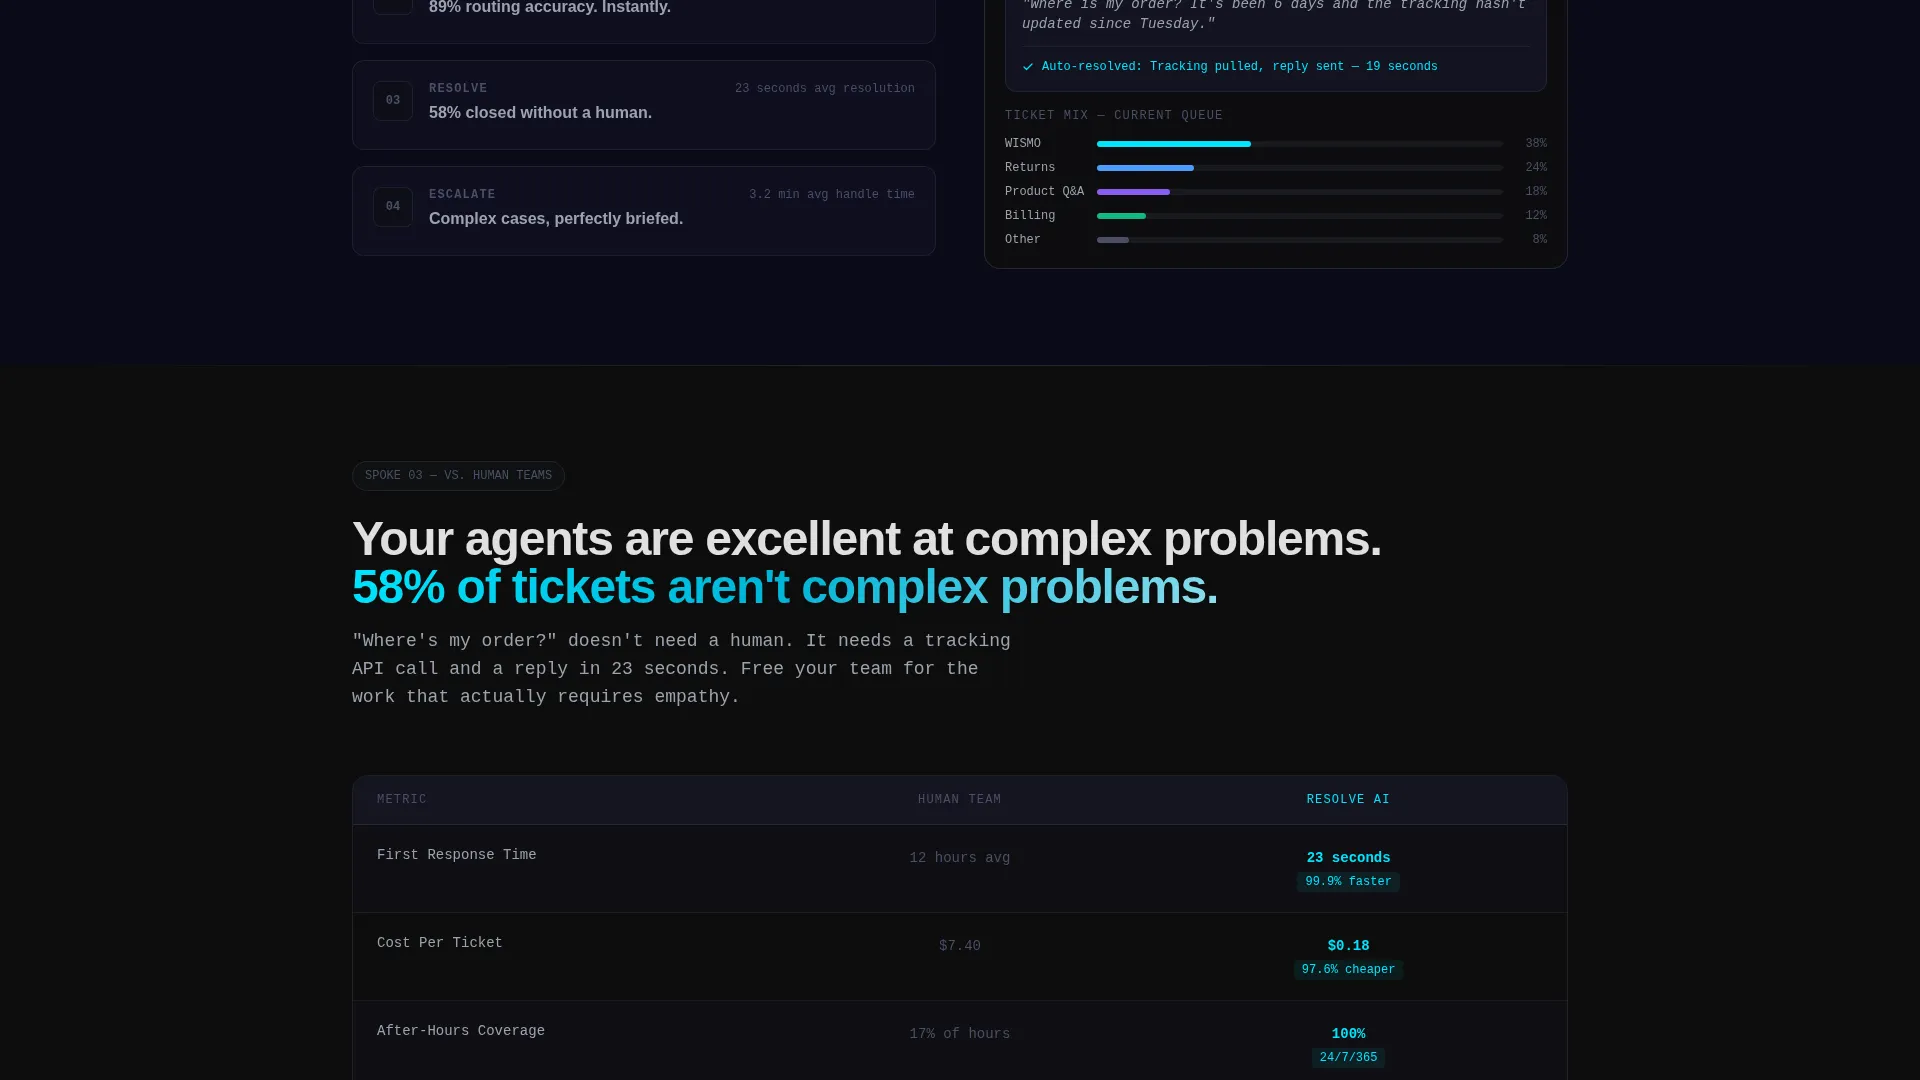Click '3.2 min avg handle time' label
This screenshot has width=1920, height=1080.
click(832, 195)
